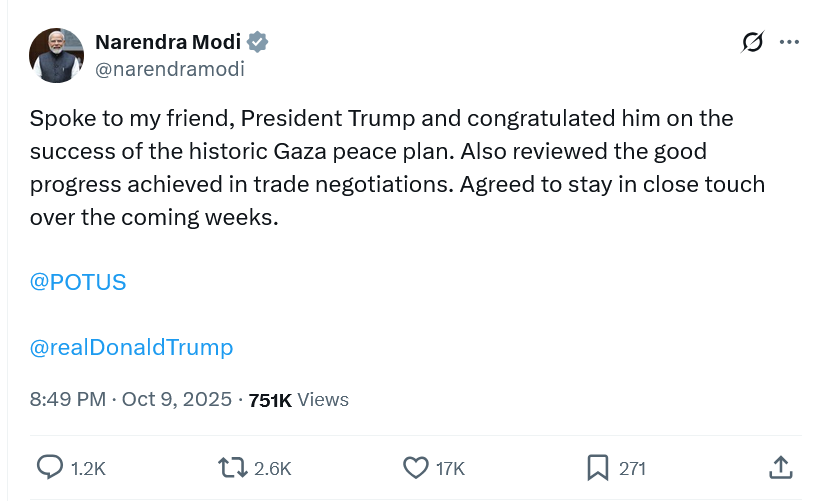820x501 pixels.
Task: Click the 2.6K reposts count
Action: click(x=272, y=468)
